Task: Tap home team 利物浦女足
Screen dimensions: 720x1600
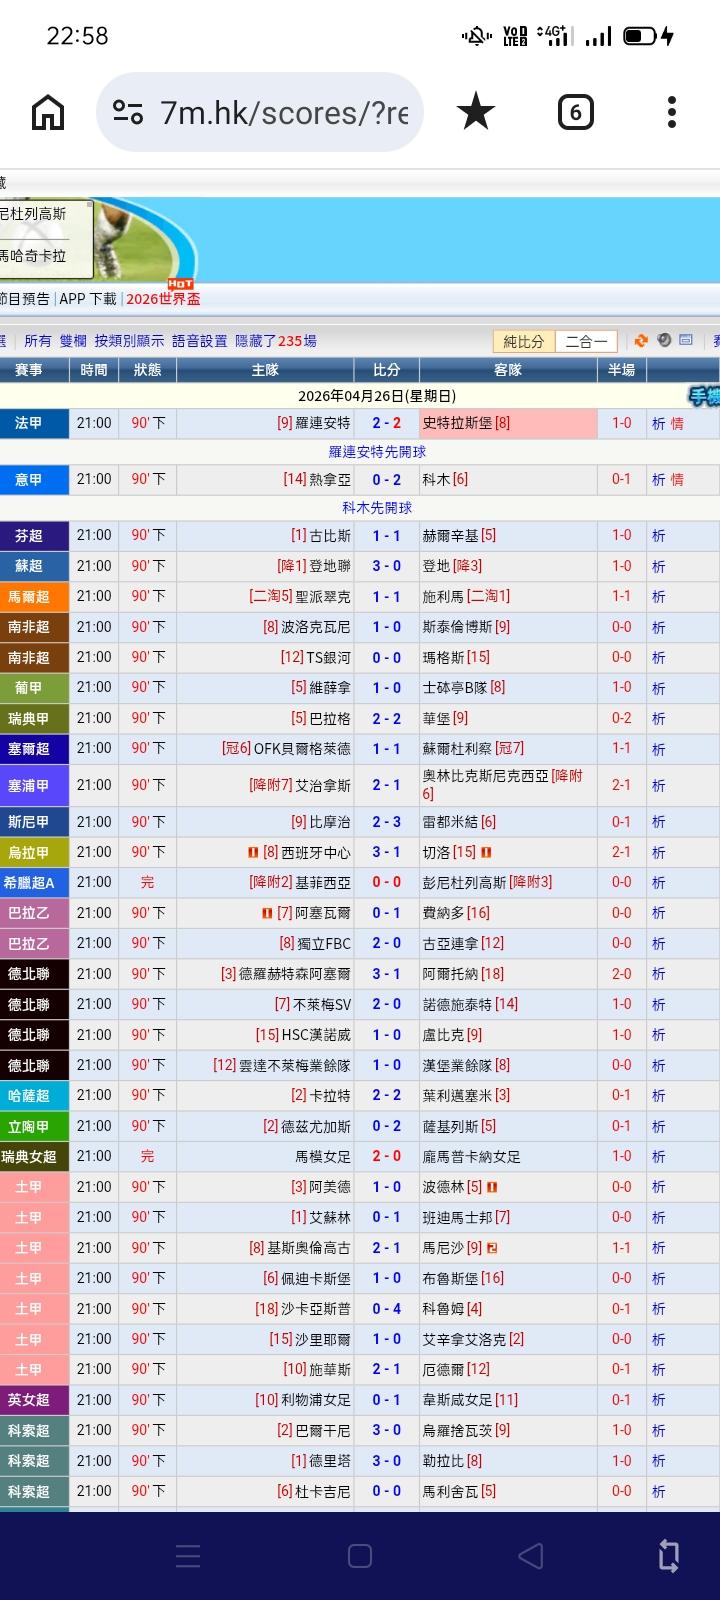Action: pos(316,1400)
